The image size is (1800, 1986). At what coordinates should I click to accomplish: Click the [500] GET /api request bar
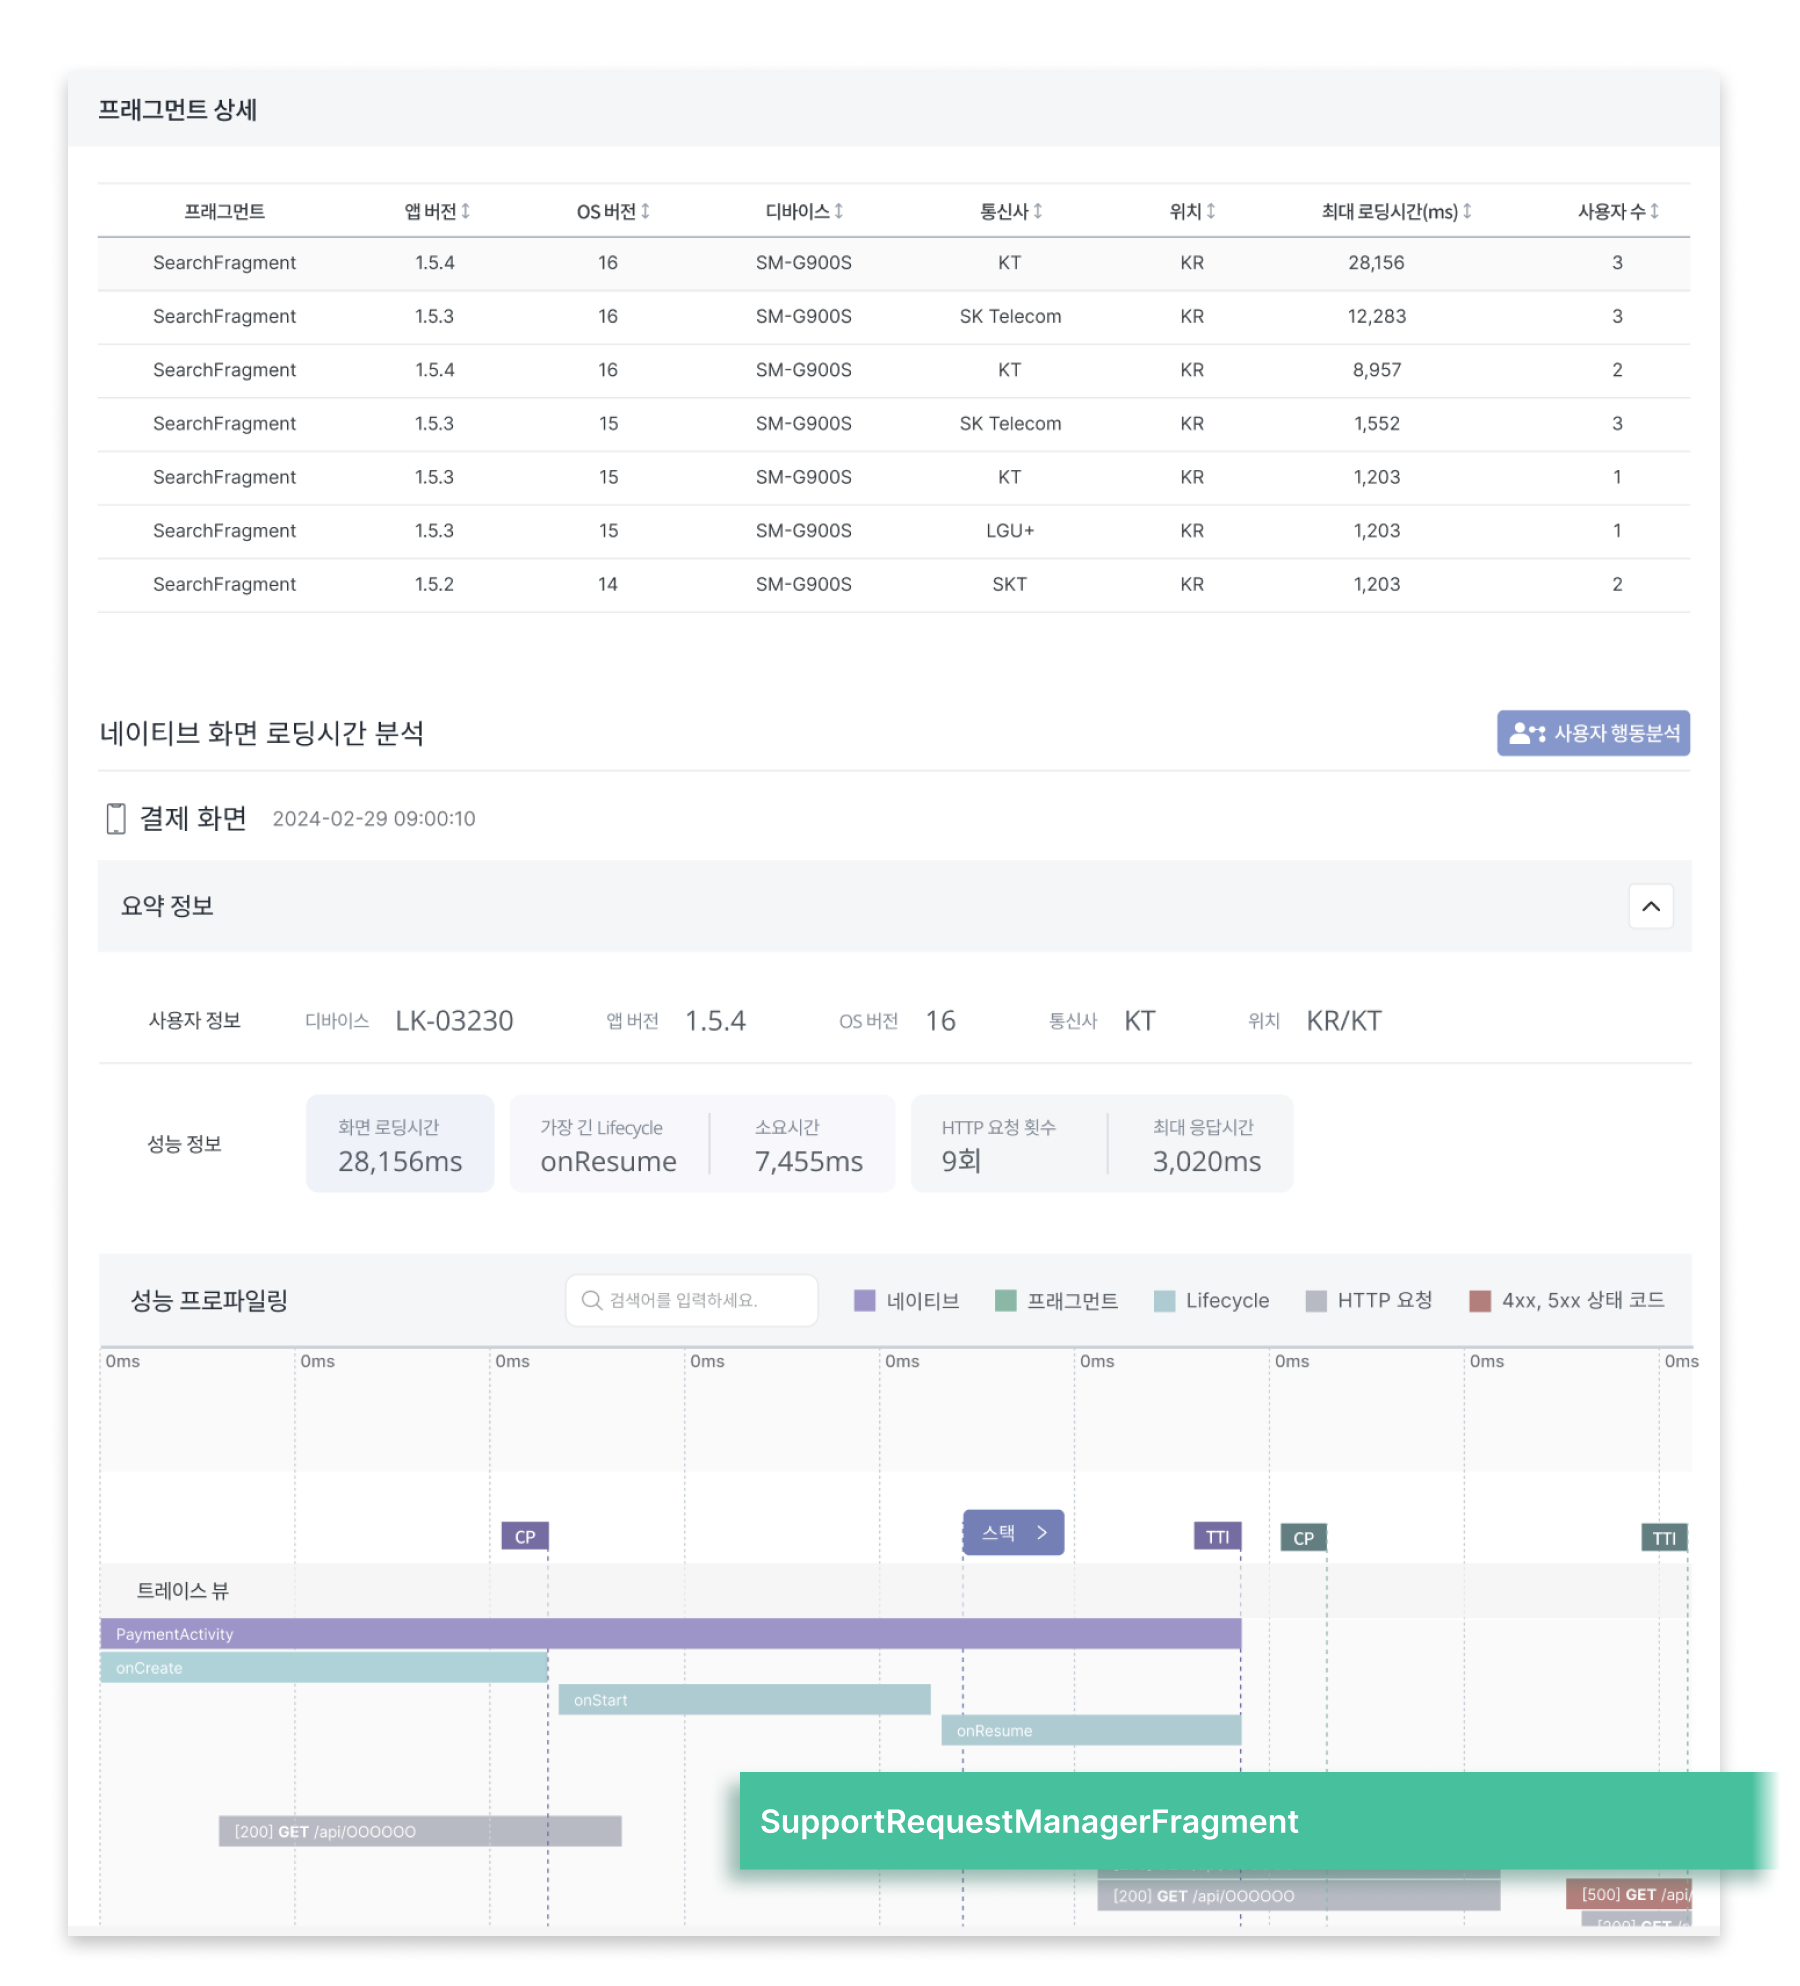tap(1628, 1894)
